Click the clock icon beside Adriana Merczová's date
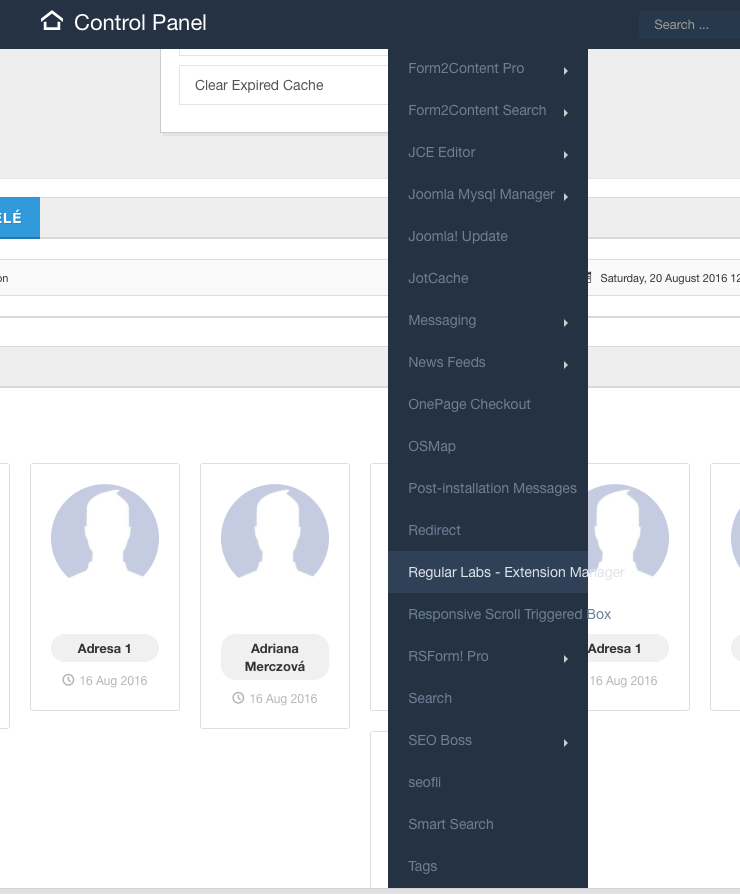This screenshot has width=740, height=894. (238, 698)
